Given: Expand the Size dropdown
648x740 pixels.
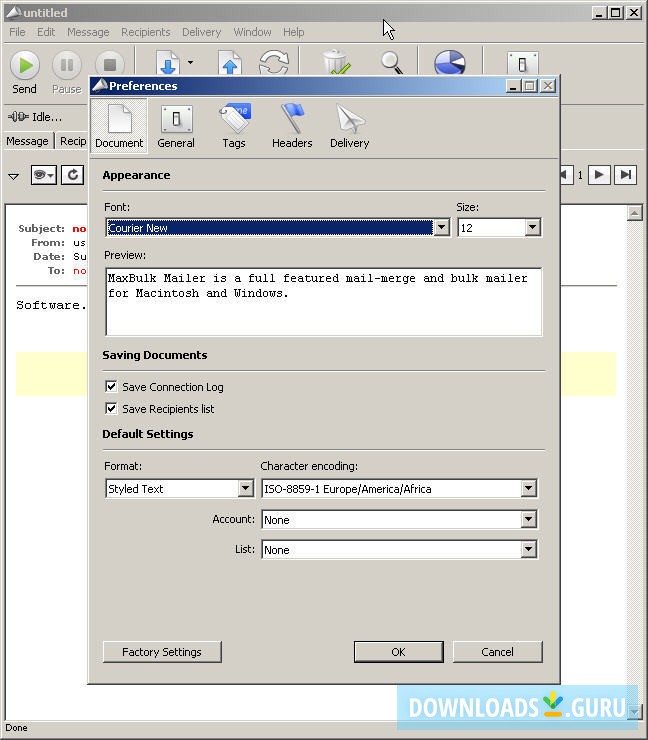Looking at the screenshot, I should coord(532,227).
